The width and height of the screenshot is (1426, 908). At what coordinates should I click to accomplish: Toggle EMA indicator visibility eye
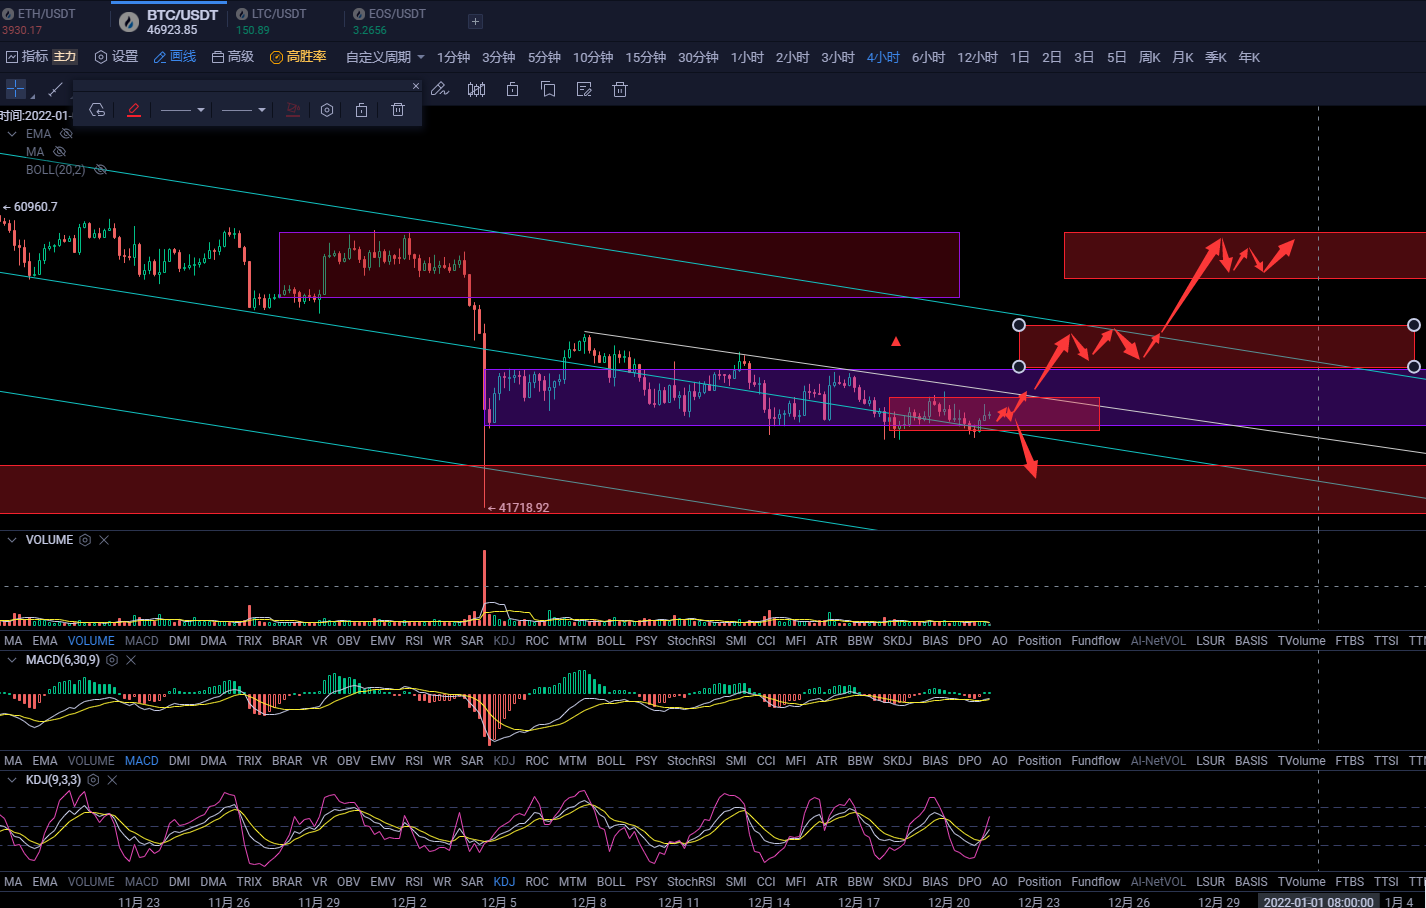coord(66,133)
